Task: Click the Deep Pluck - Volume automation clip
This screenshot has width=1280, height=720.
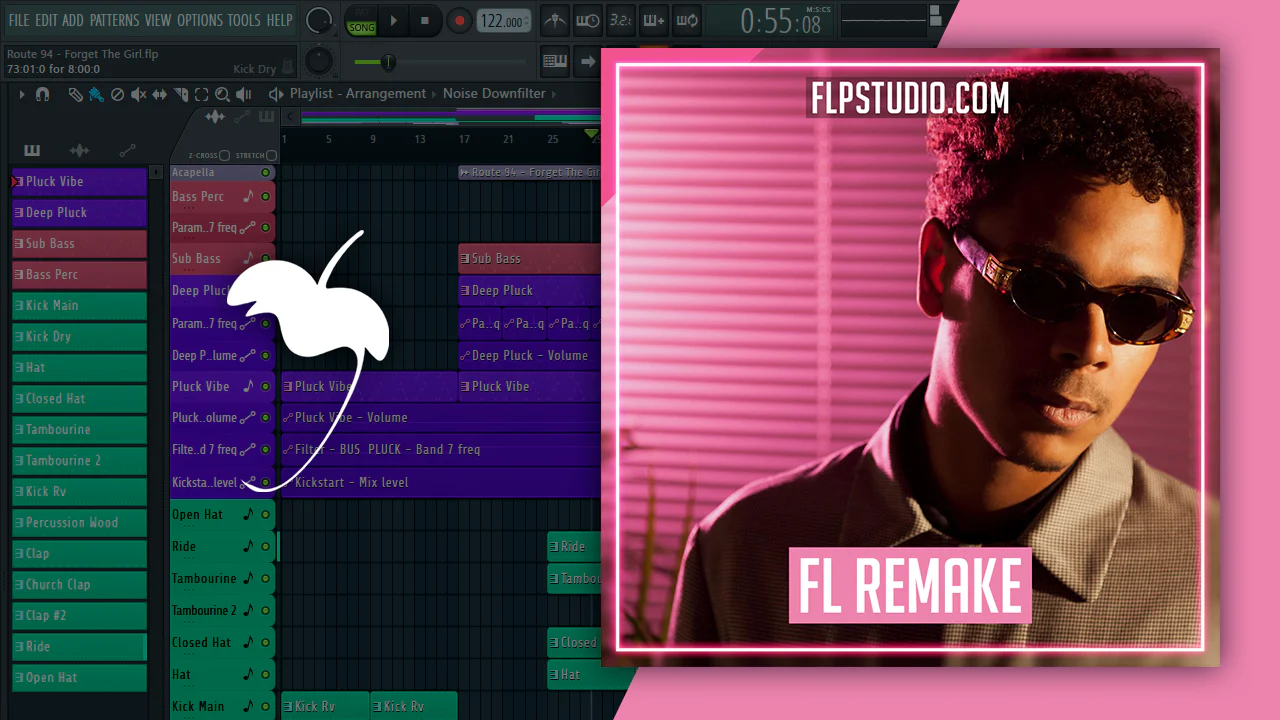Action: [x=529, y=356]
